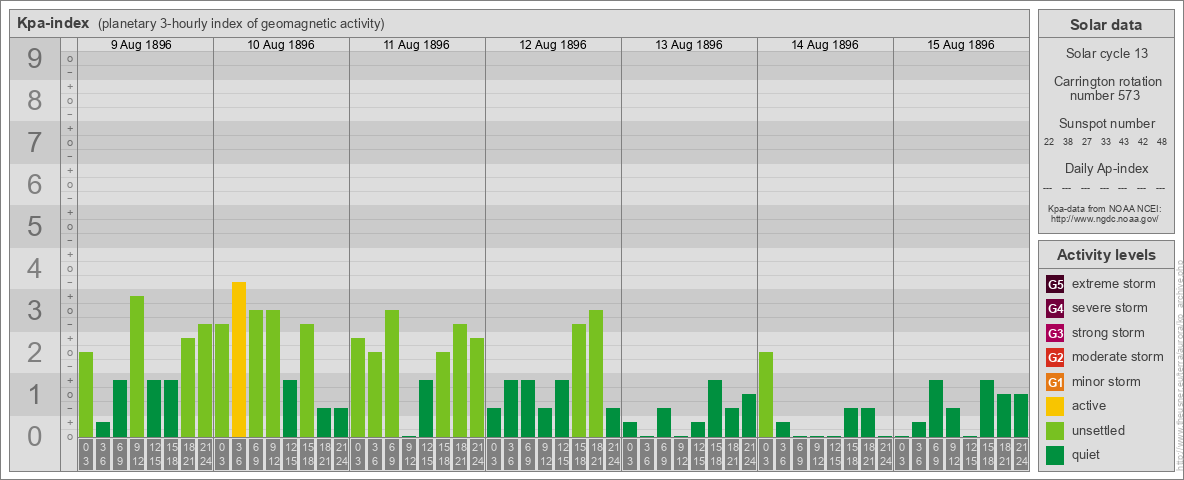Viewport: 1184px width, 480px height.
Task: Click the 13 Aug 1896 date header
Action: pos(689,45)
